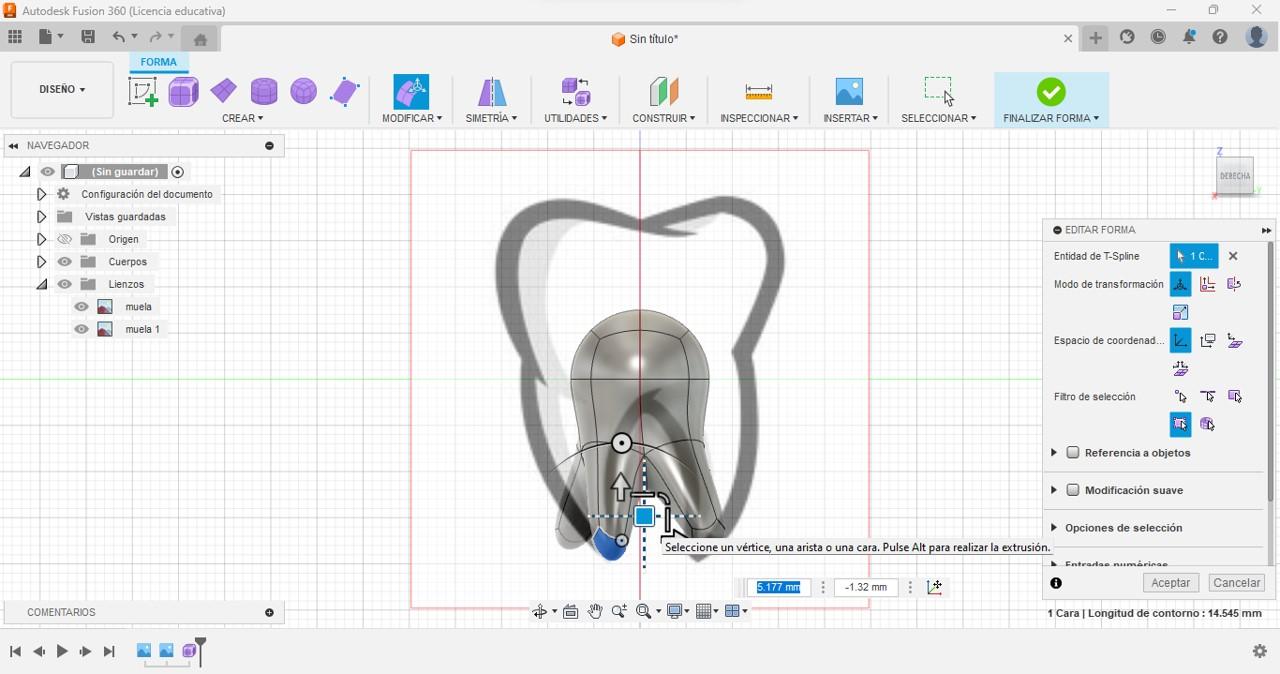Open the SIMETRÍA dropdown menu
This screenshot has width=1280, height=674.
pos(491,118)
